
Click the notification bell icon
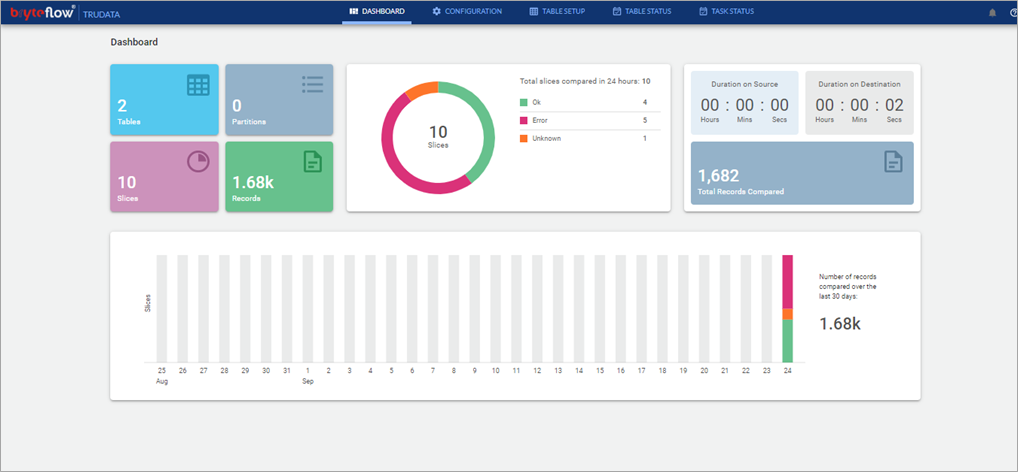tap(992, 12)
